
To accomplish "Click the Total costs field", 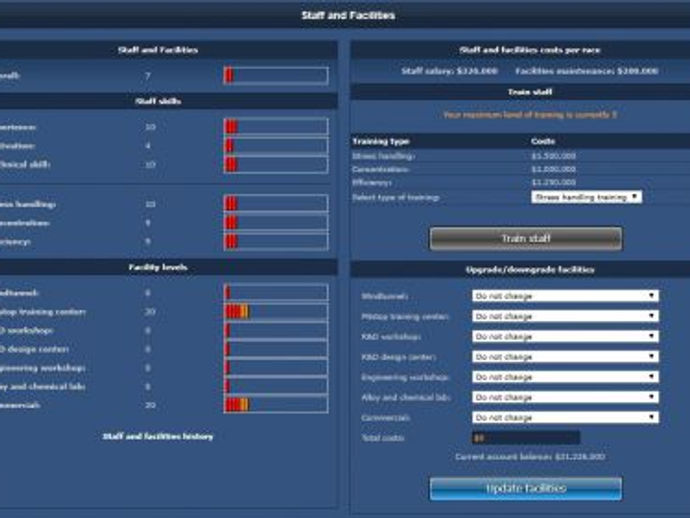I will pos(526,438).
